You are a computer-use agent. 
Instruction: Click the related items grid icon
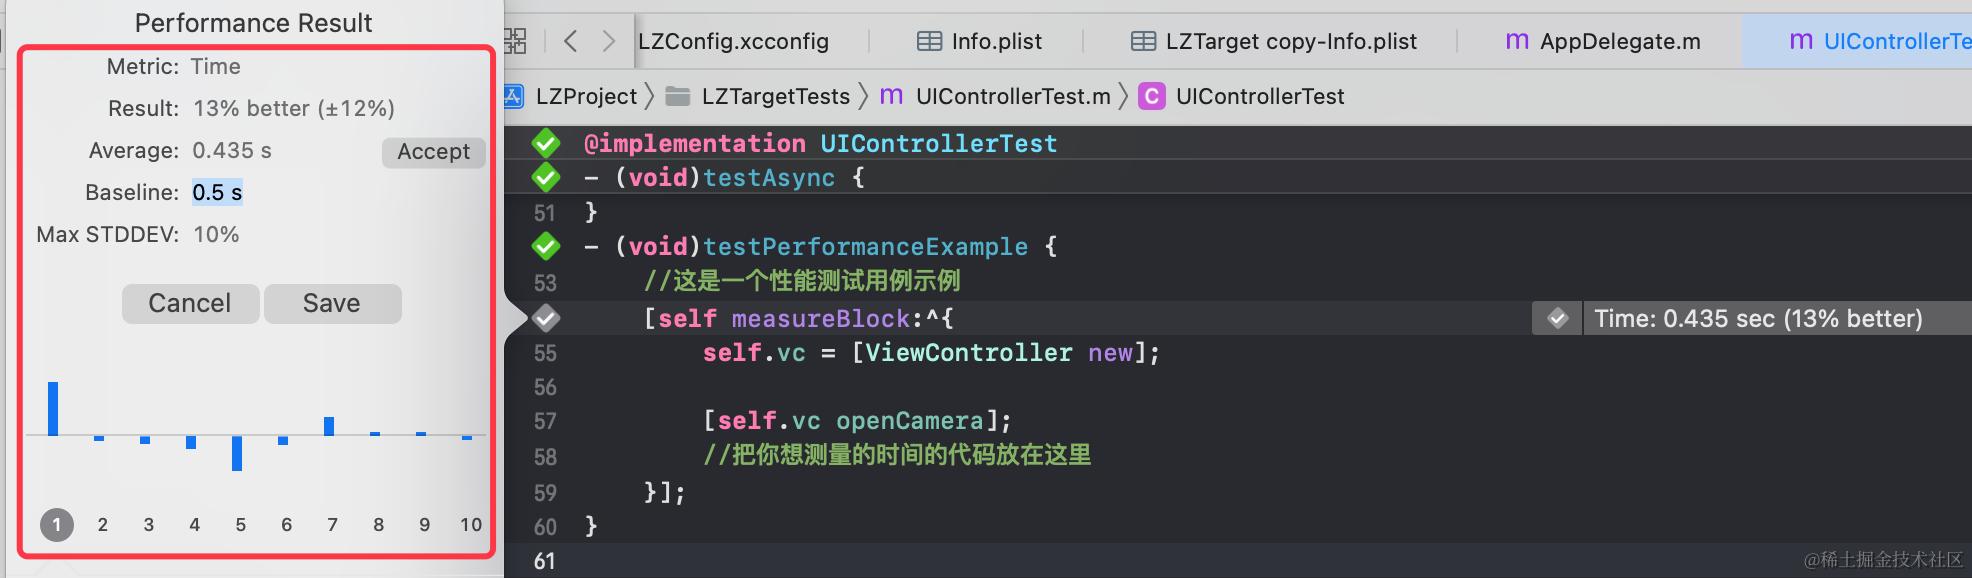[x=515, y=41]
